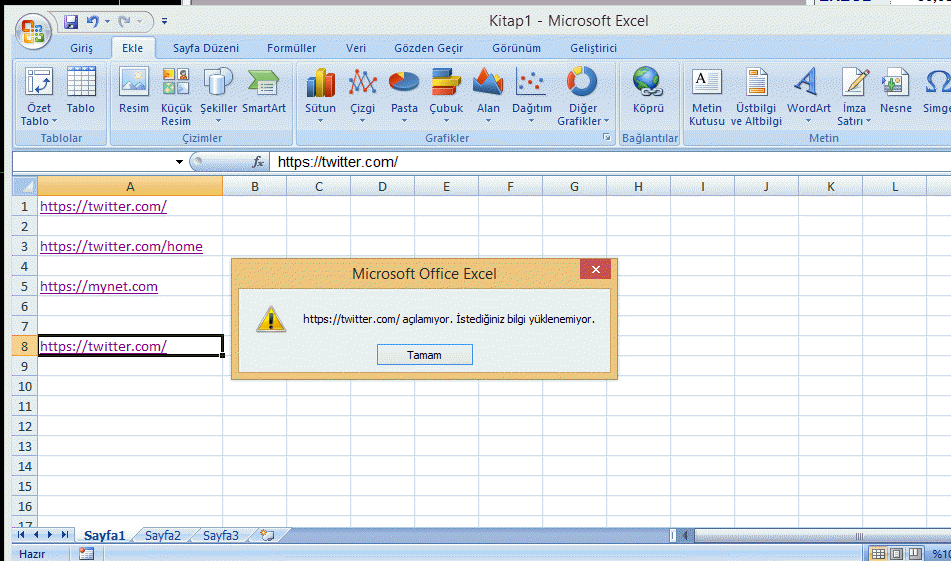Switch to Normal view in the status bar

878,553
